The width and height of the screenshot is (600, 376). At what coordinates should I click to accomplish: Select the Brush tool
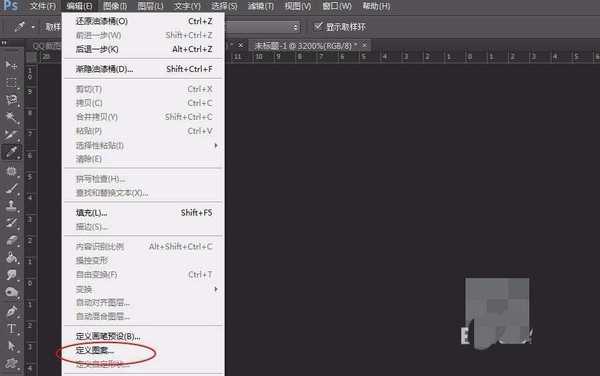pyautogui.click(x=11, y=188)
